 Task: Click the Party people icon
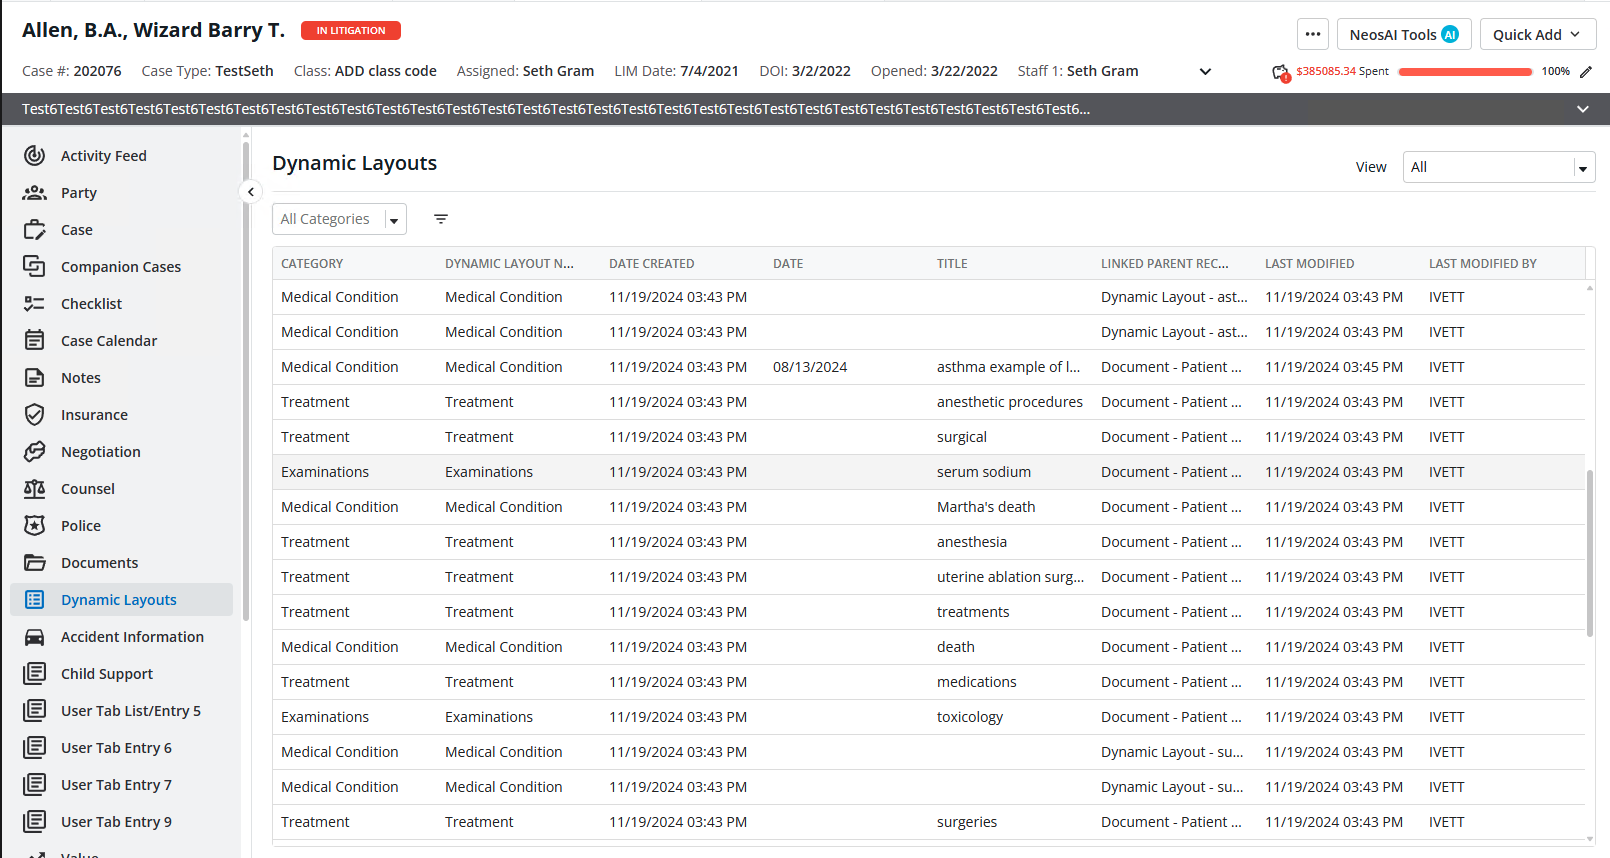click(35, 192)
